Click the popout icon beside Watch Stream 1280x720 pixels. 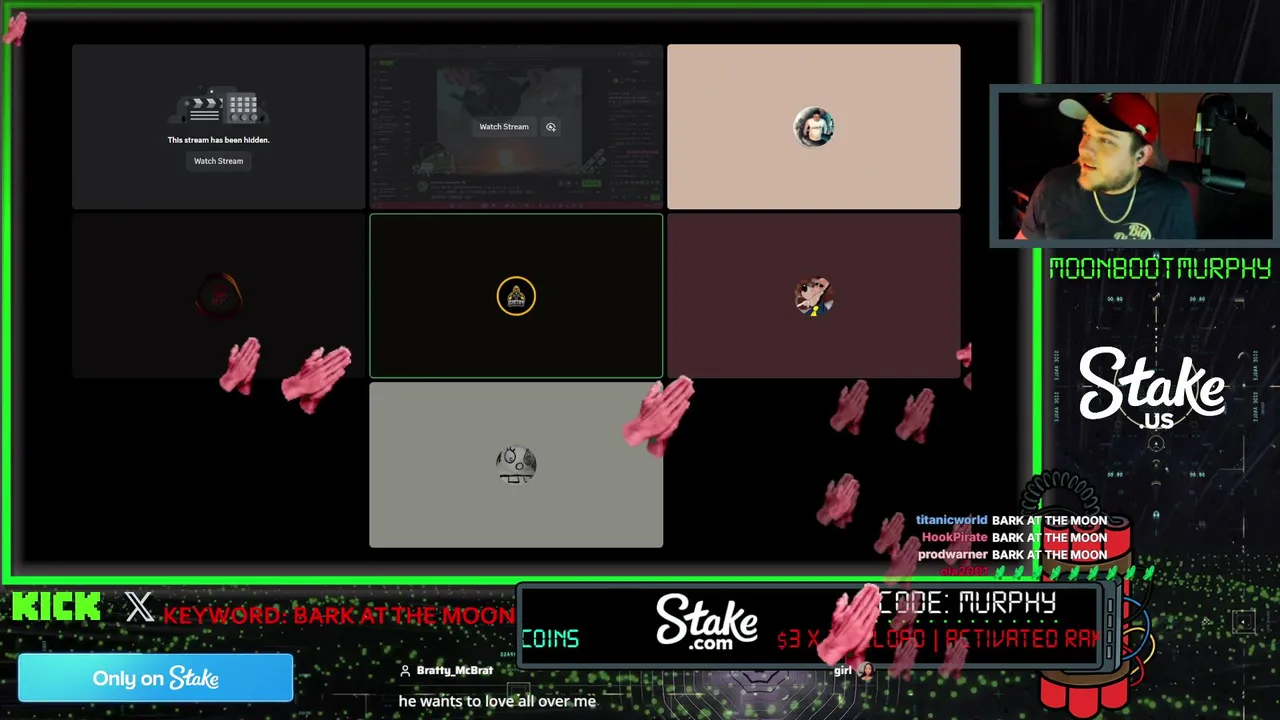551,127
